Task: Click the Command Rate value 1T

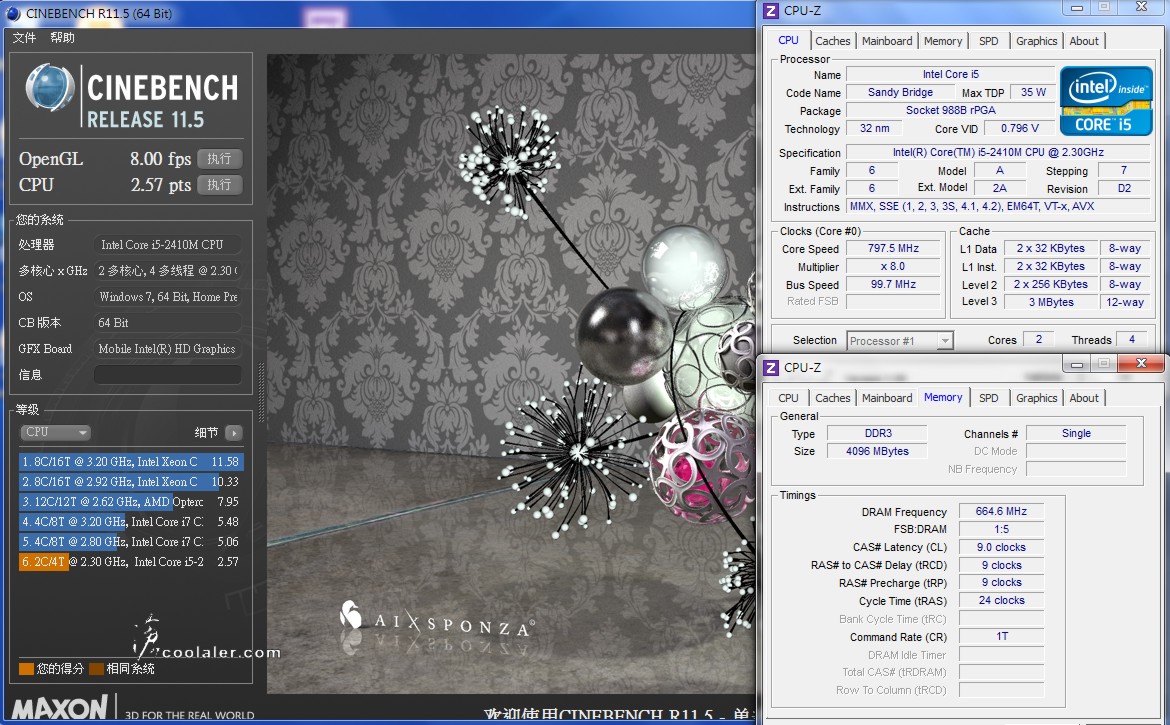Action: tap(1001, 636)
